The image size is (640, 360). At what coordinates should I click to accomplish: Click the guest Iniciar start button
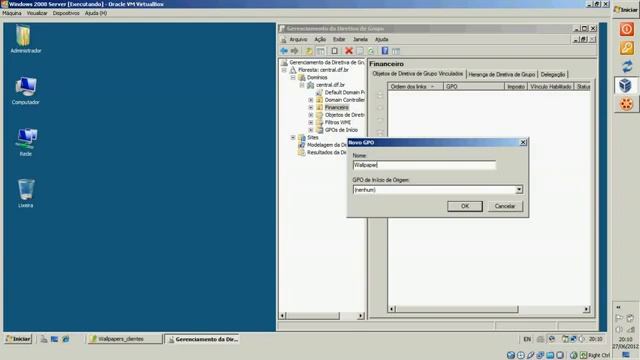[x=18, y=339]
